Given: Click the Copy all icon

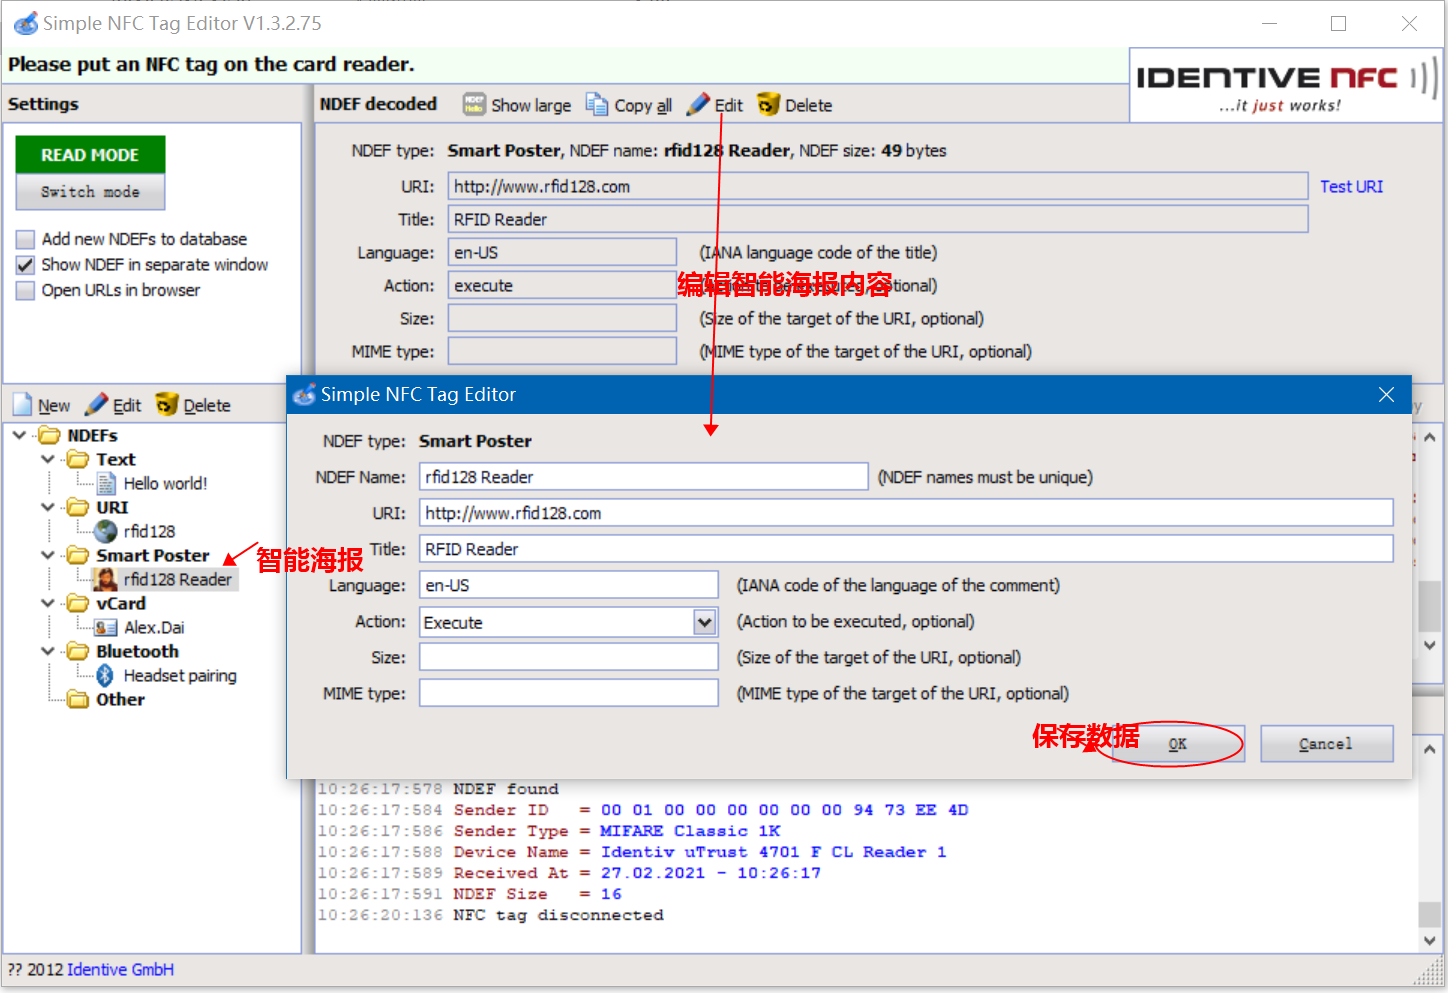Looking at the screenshot, I should (597, 105).
